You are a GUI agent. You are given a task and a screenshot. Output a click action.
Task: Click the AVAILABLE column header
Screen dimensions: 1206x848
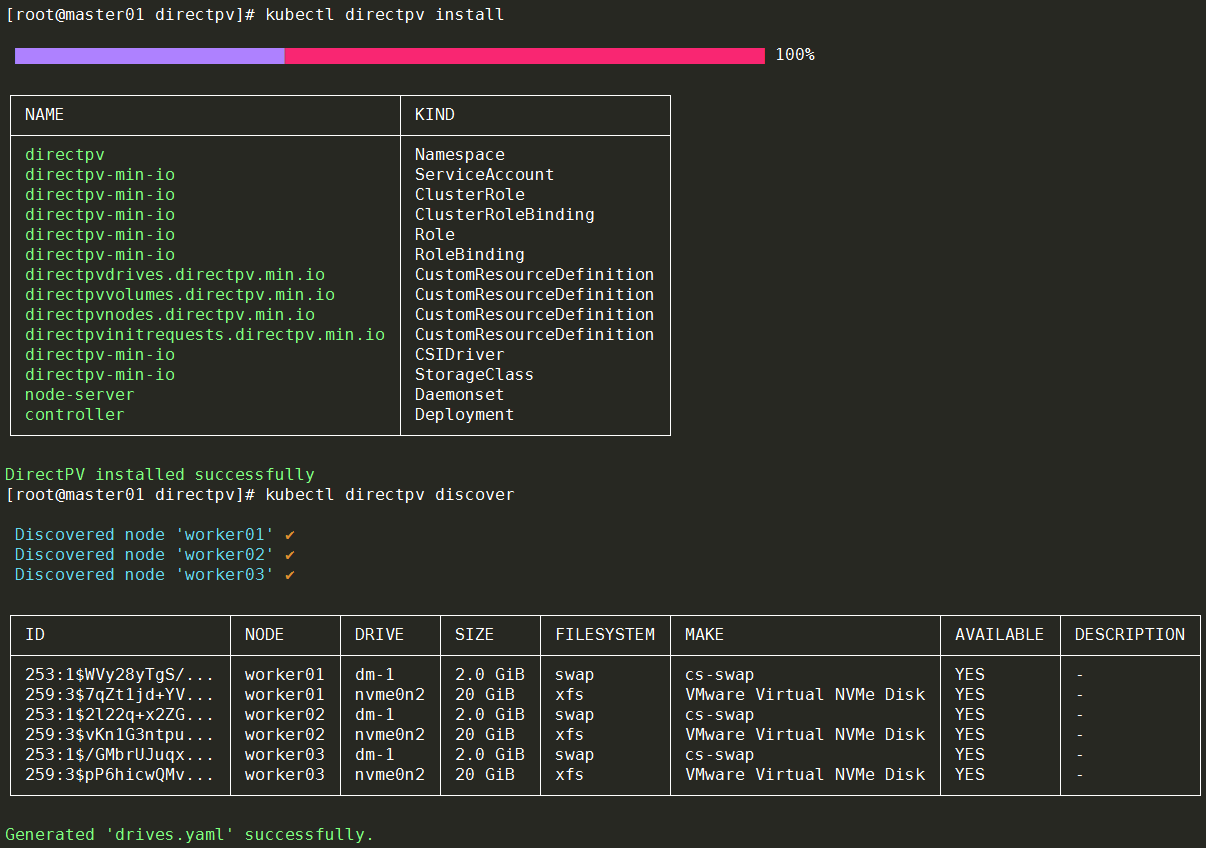[x=999, y=635]
